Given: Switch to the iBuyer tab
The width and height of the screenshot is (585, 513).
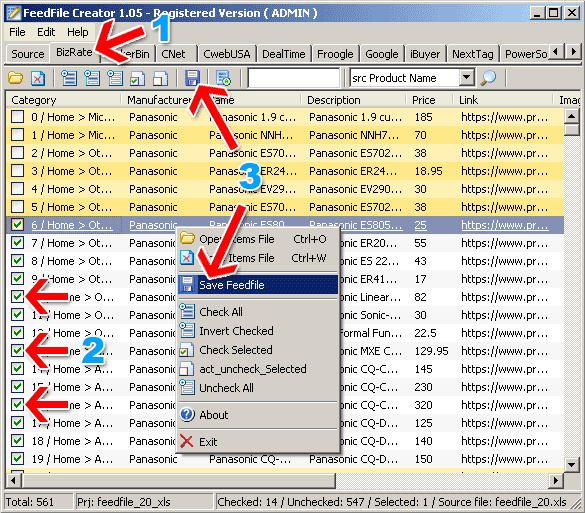Looking at the screenshot, I should pyautogui.click(x=425, y=54).
